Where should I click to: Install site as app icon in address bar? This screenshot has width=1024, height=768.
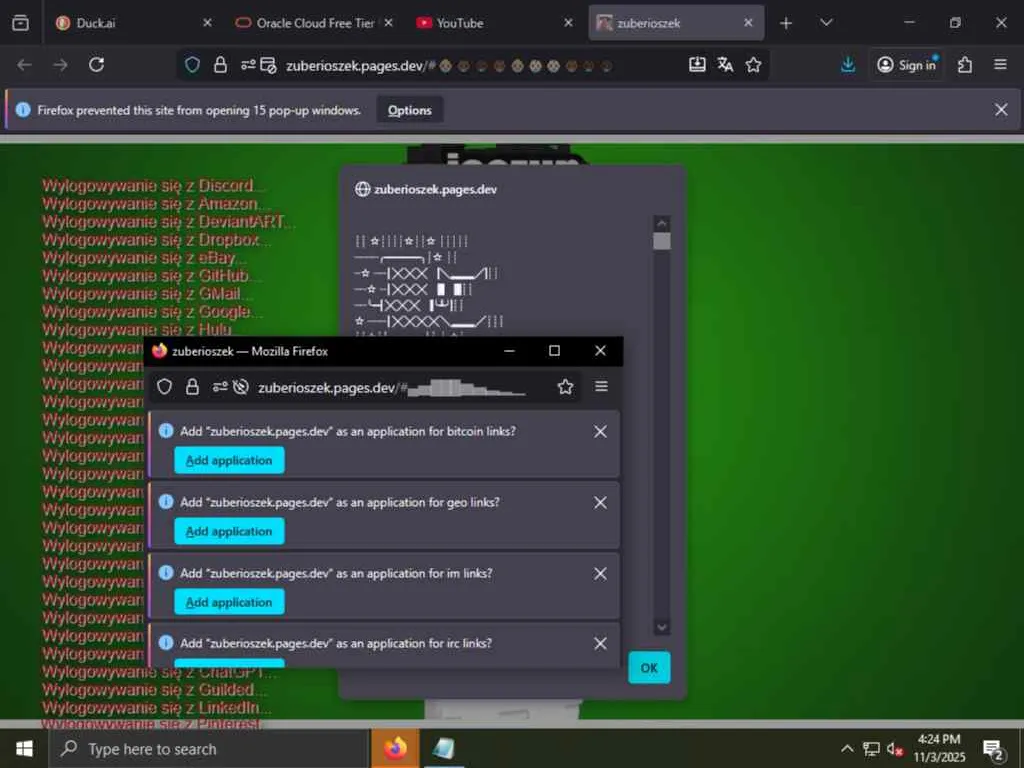(x=697, y=65)
